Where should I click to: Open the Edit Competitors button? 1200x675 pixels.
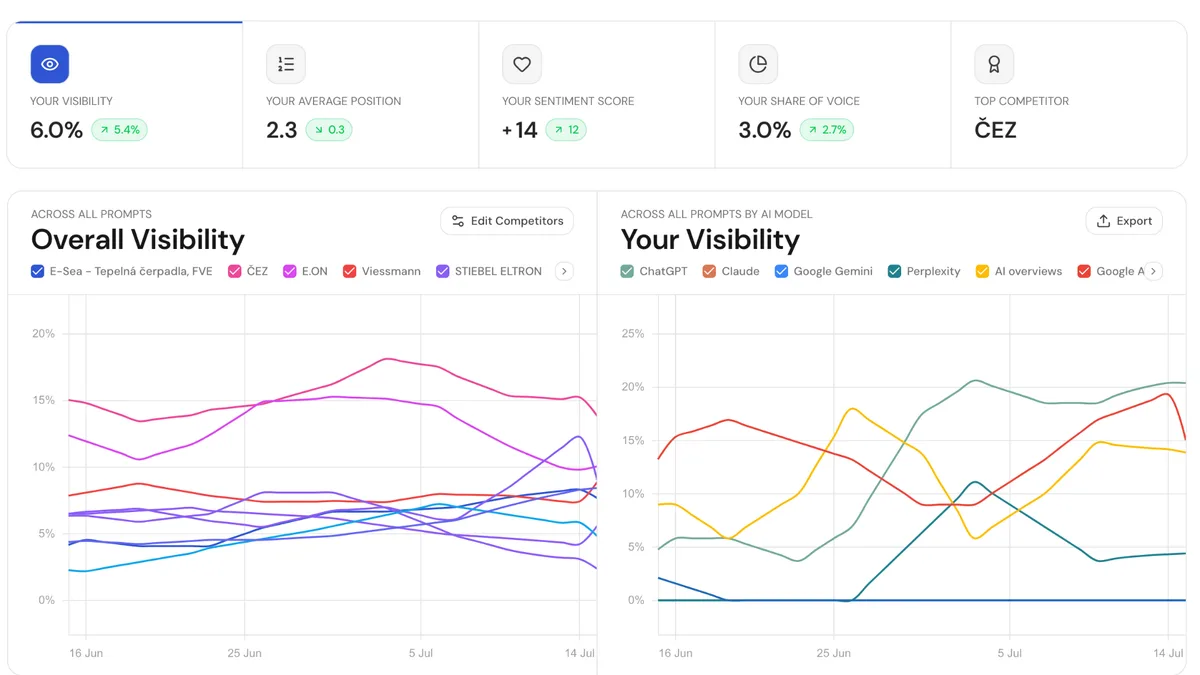click(x=507, y=221)
